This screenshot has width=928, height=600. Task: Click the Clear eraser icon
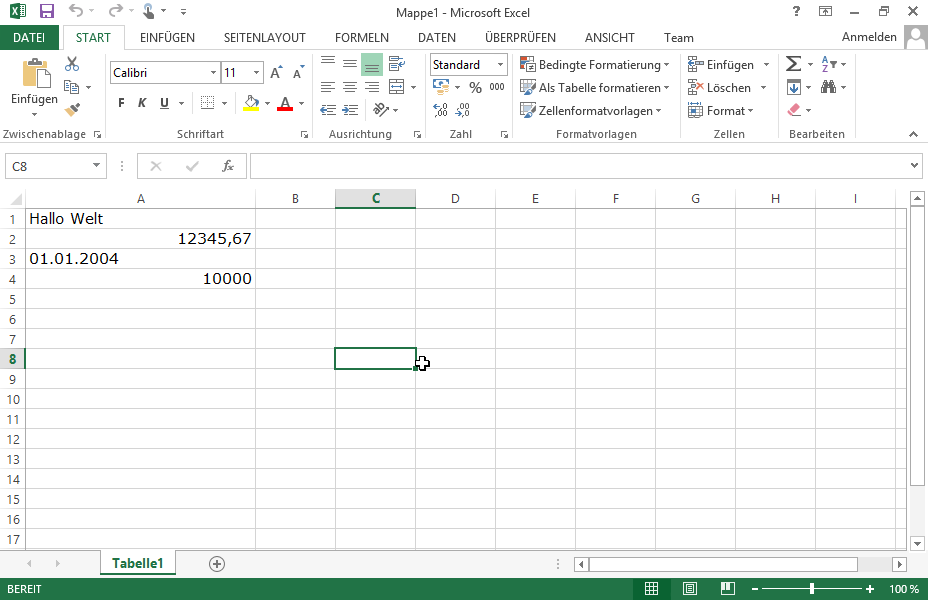pyautogui.click(x=794, y=110)
